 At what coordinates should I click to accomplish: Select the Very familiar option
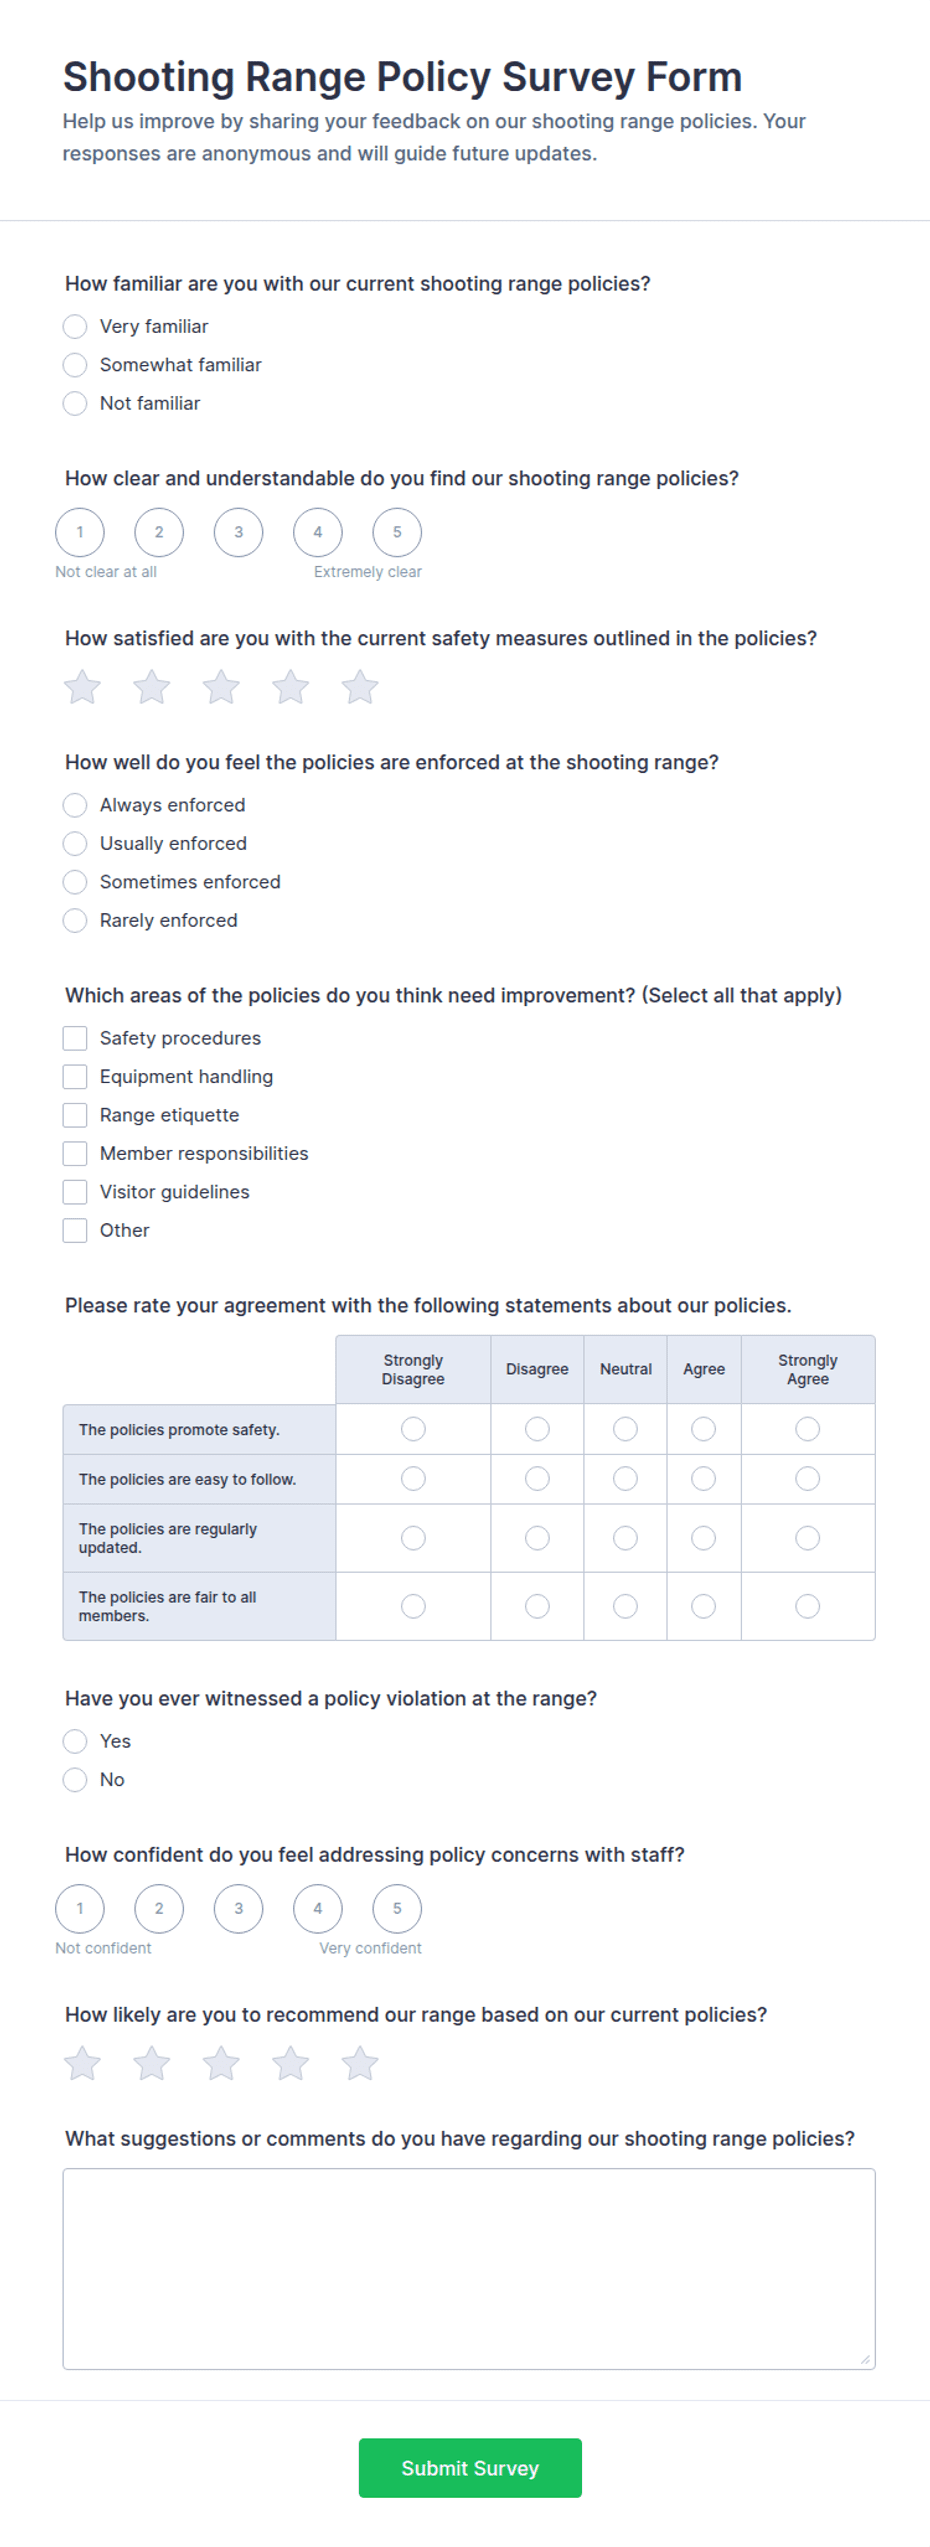coord(75,327)
